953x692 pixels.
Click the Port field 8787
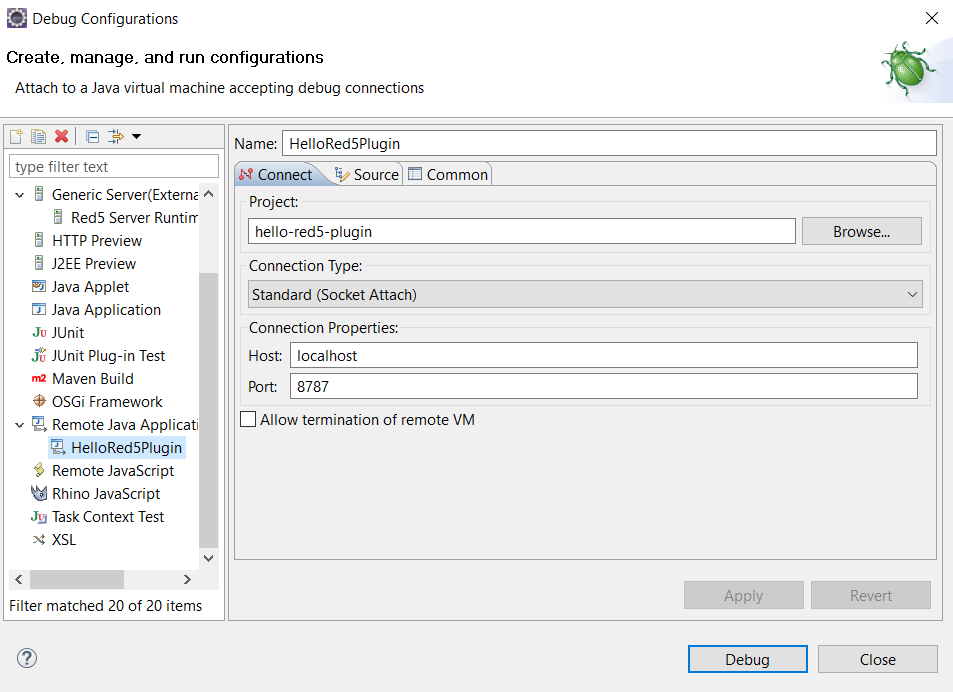(604, 386)
